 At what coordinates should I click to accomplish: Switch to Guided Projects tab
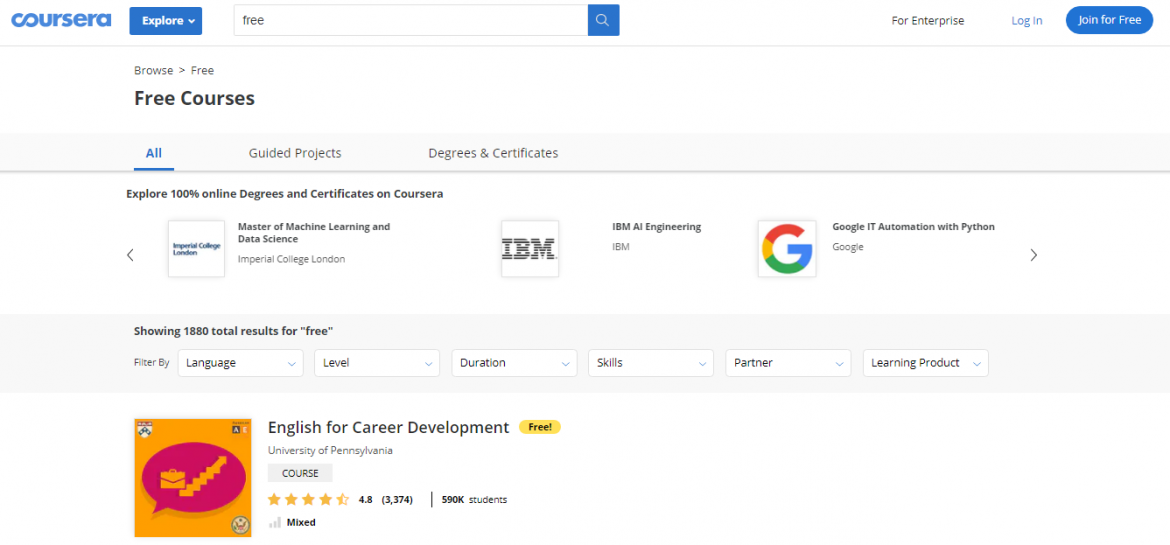295,153
